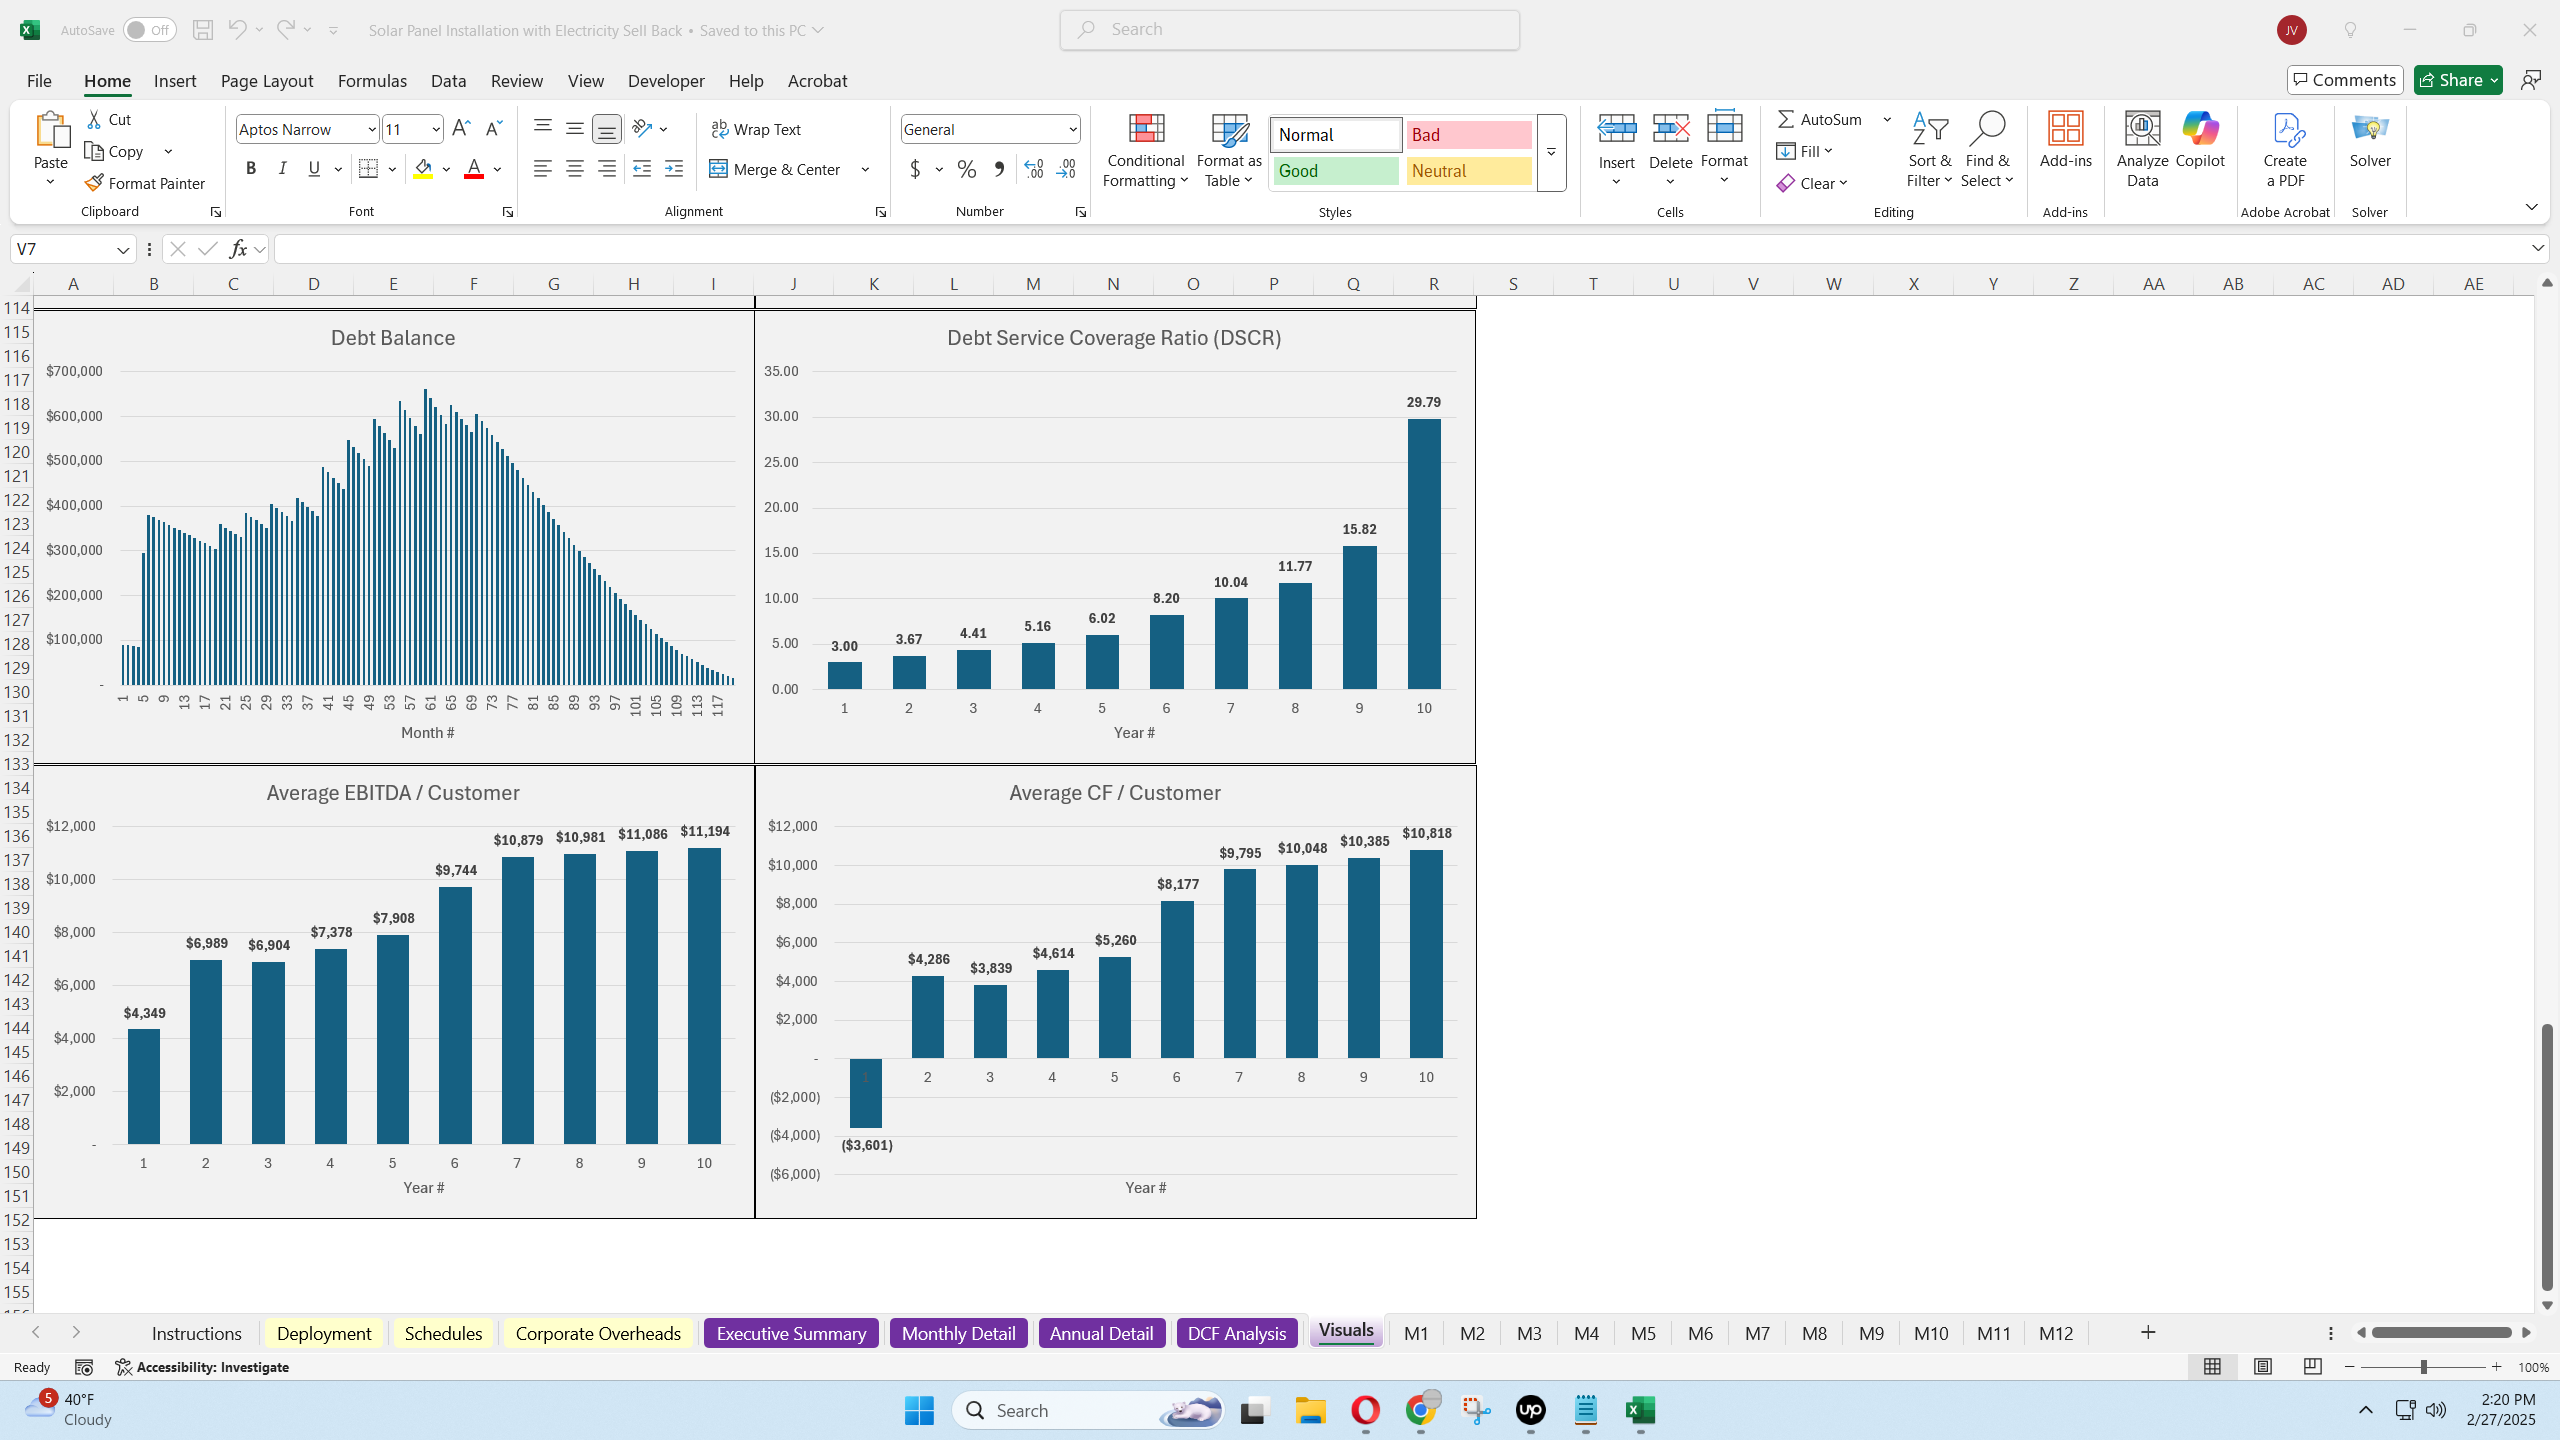The image size is (2560, 1440).
Task: Open Sort & Filter
Action: click(1929, 150)
